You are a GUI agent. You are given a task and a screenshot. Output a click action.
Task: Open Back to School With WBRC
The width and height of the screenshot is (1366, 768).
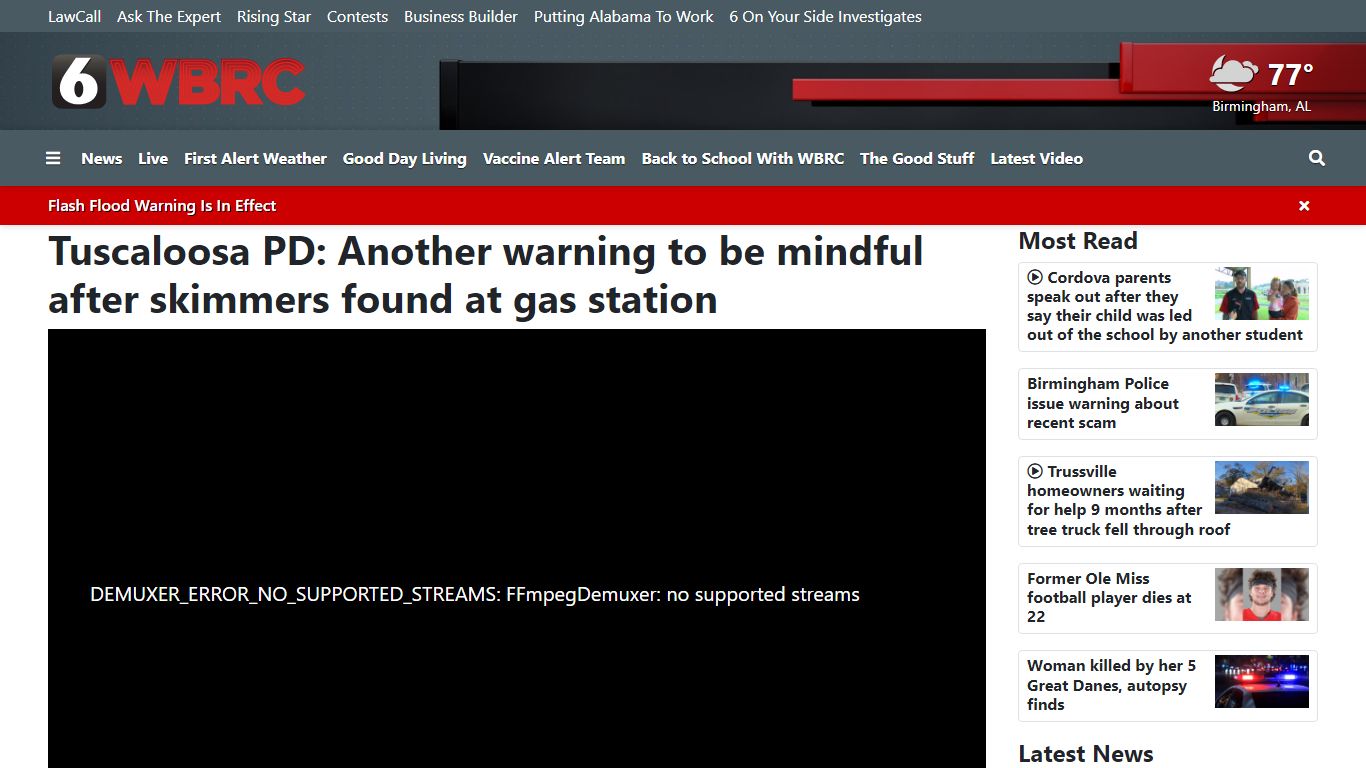743,158
